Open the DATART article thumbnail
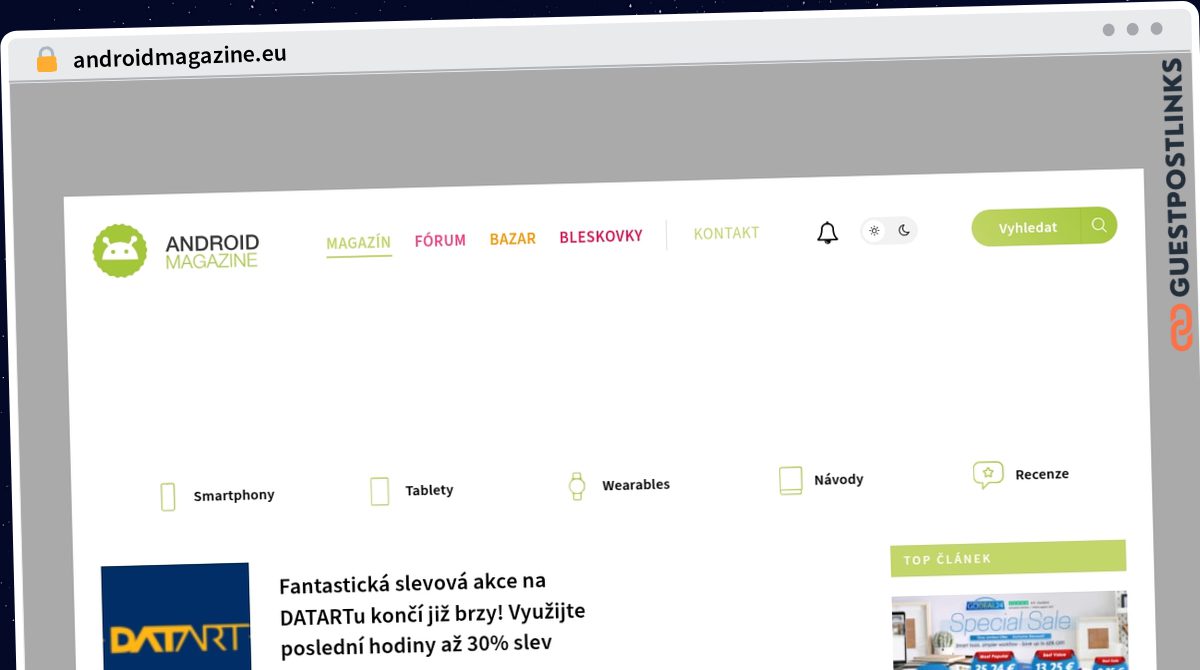The height and width of the screenshot is (670, 1200). point(176,616)
